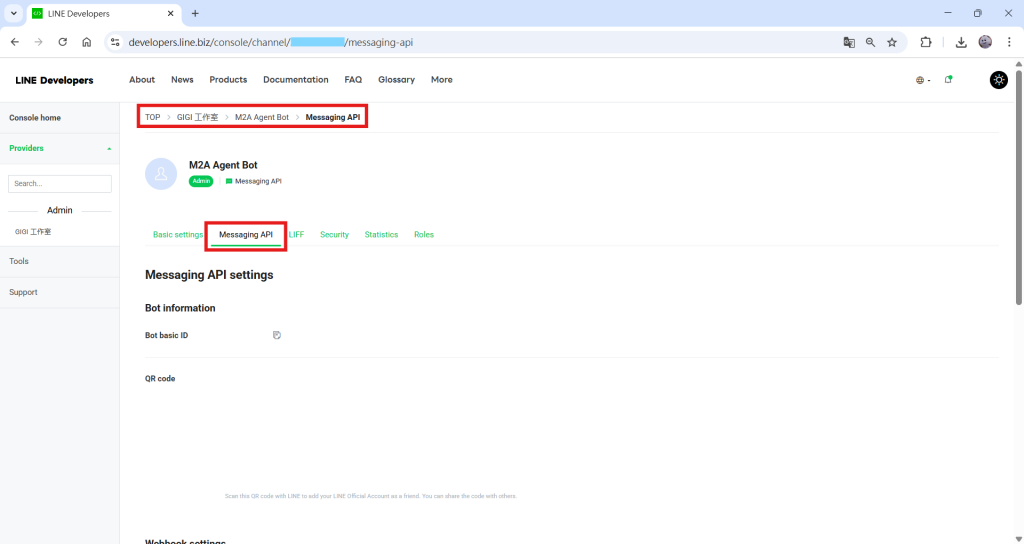Screen dimensions: 1024x544
Task: Toggle dark mode sun icon
Action: 999,80
